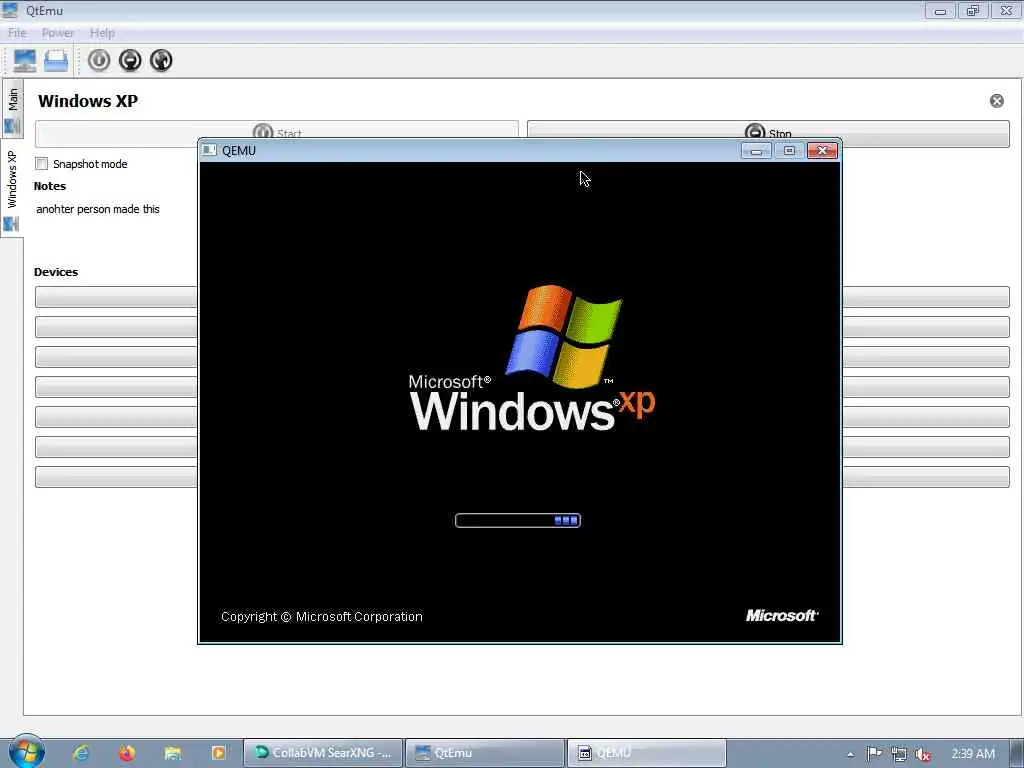Close the Windows XP tab with the X icon
This screenshot has width=1024, height=768.
pyautogui.click(x=997, y=101)
